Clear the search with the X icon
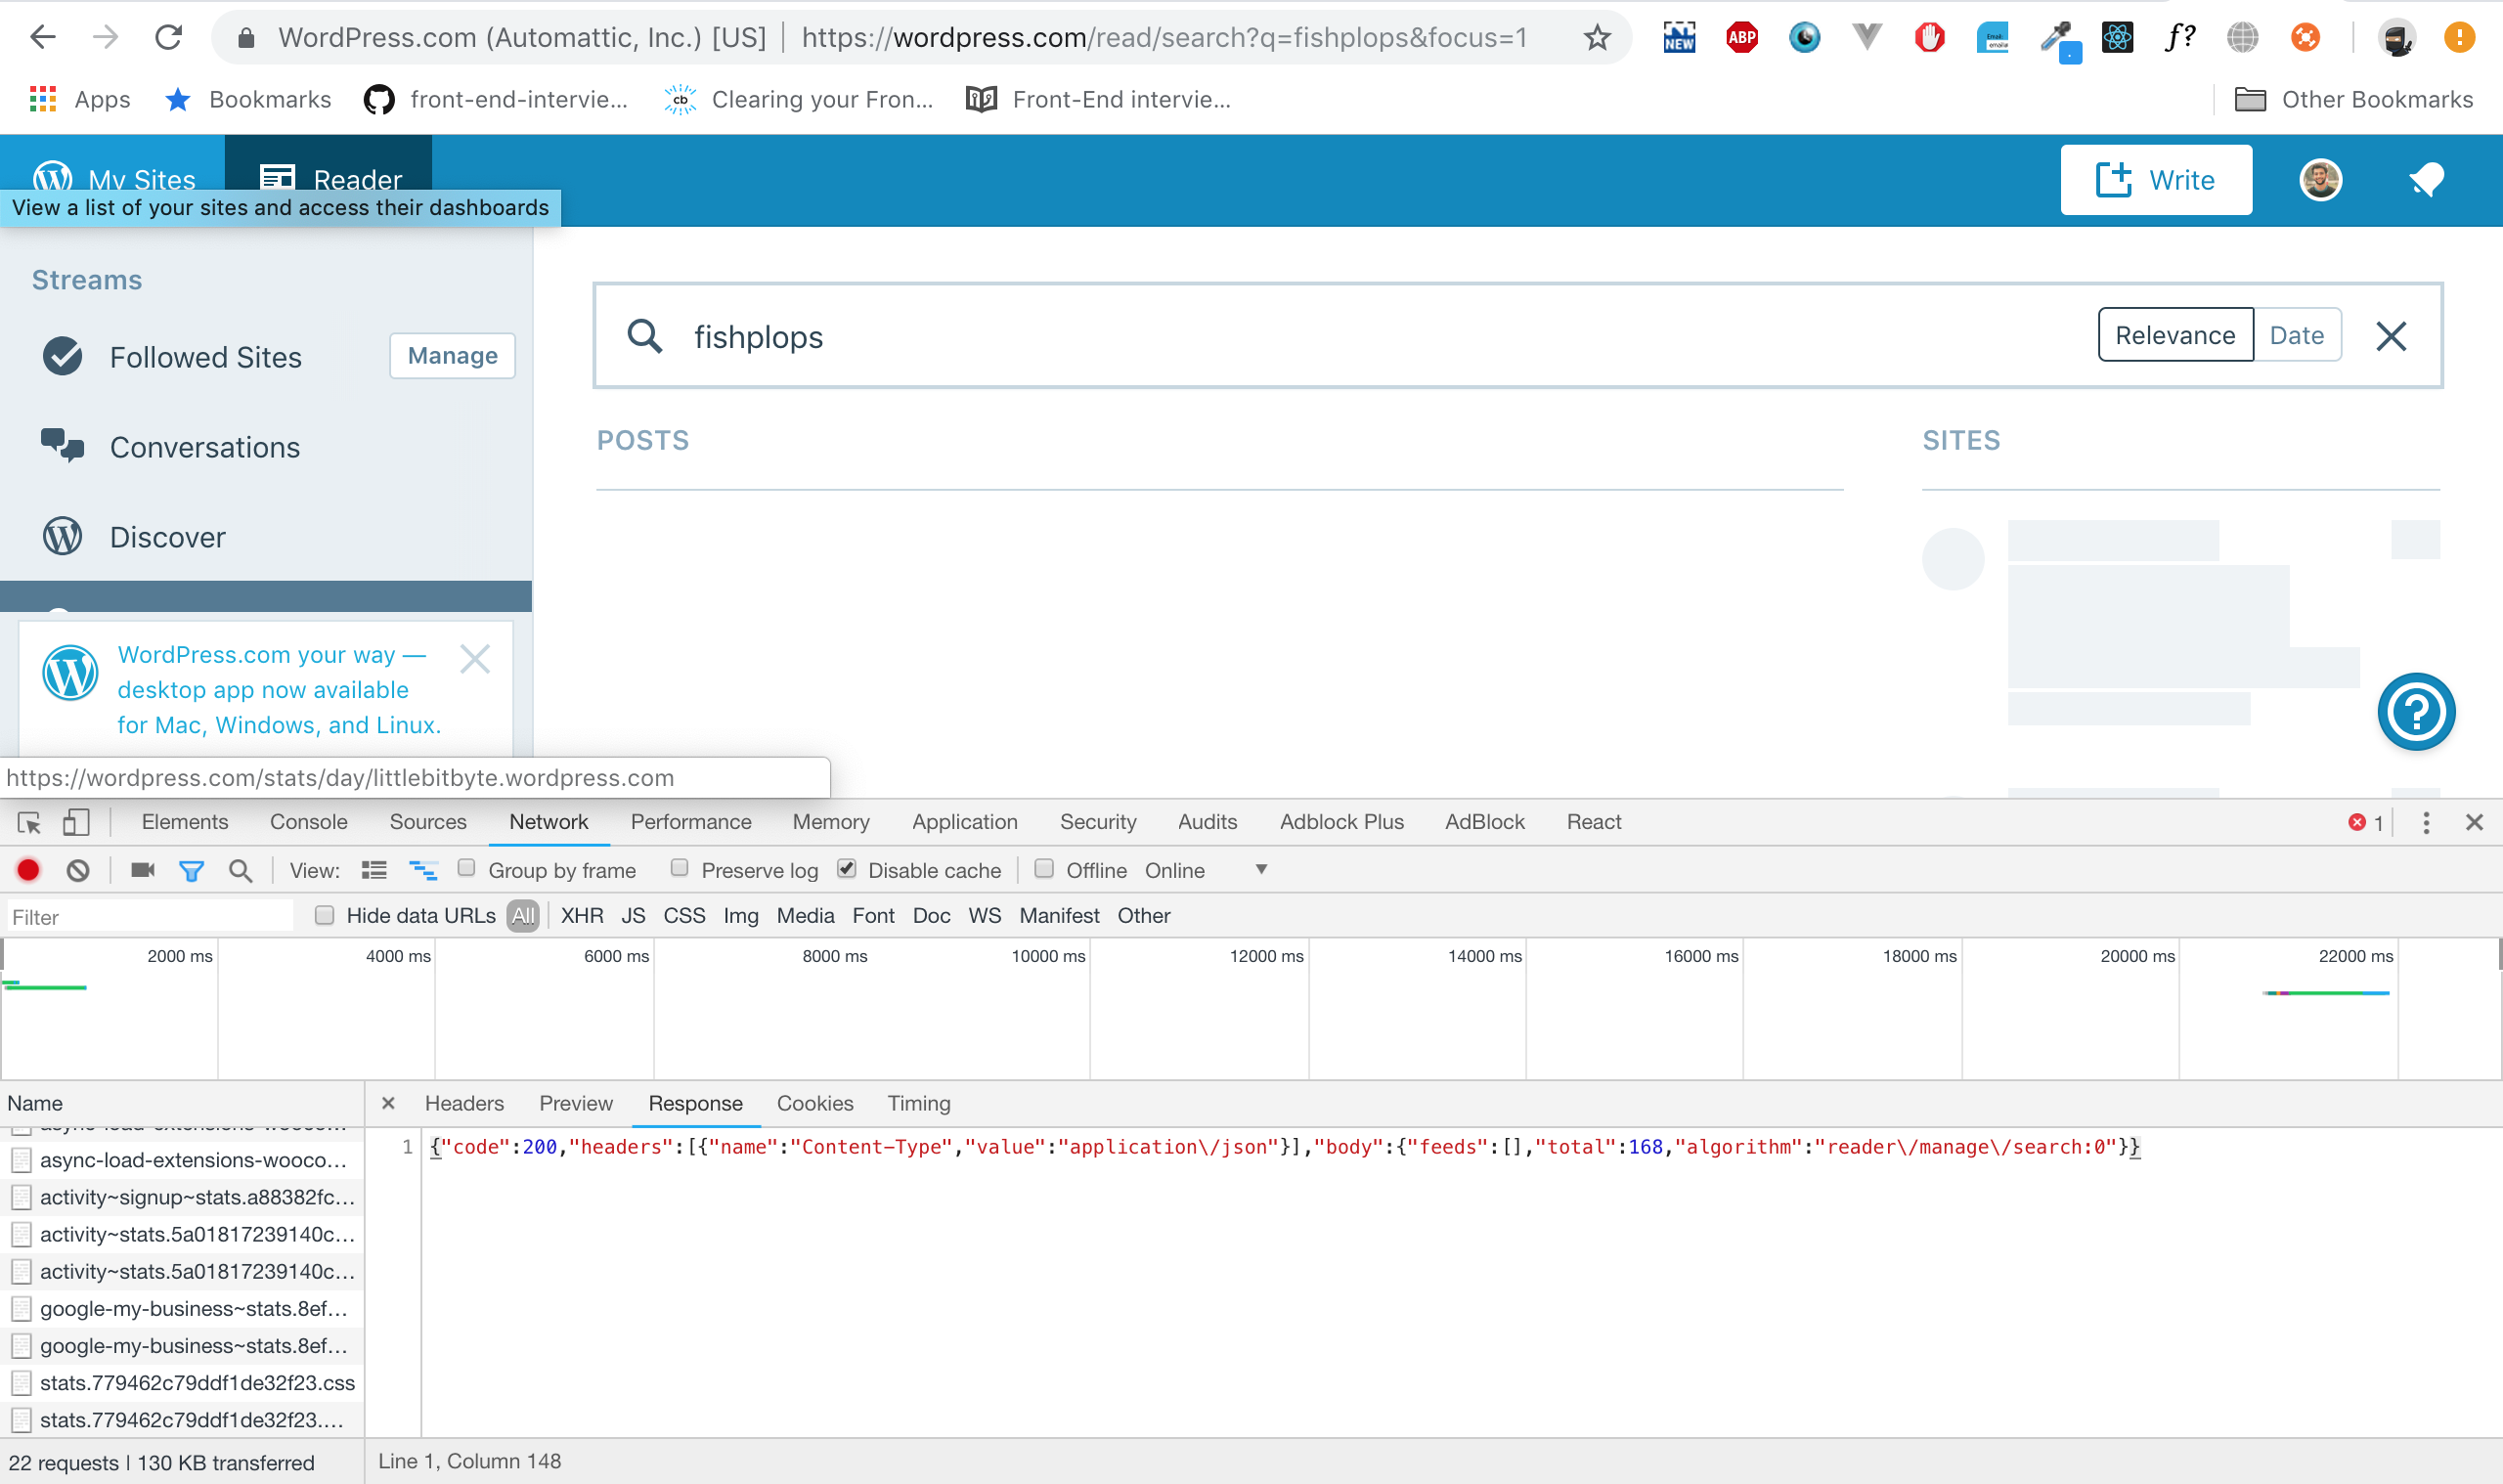The height and width of the screenshot is (1484, 2503). [x=2391, y=336]
